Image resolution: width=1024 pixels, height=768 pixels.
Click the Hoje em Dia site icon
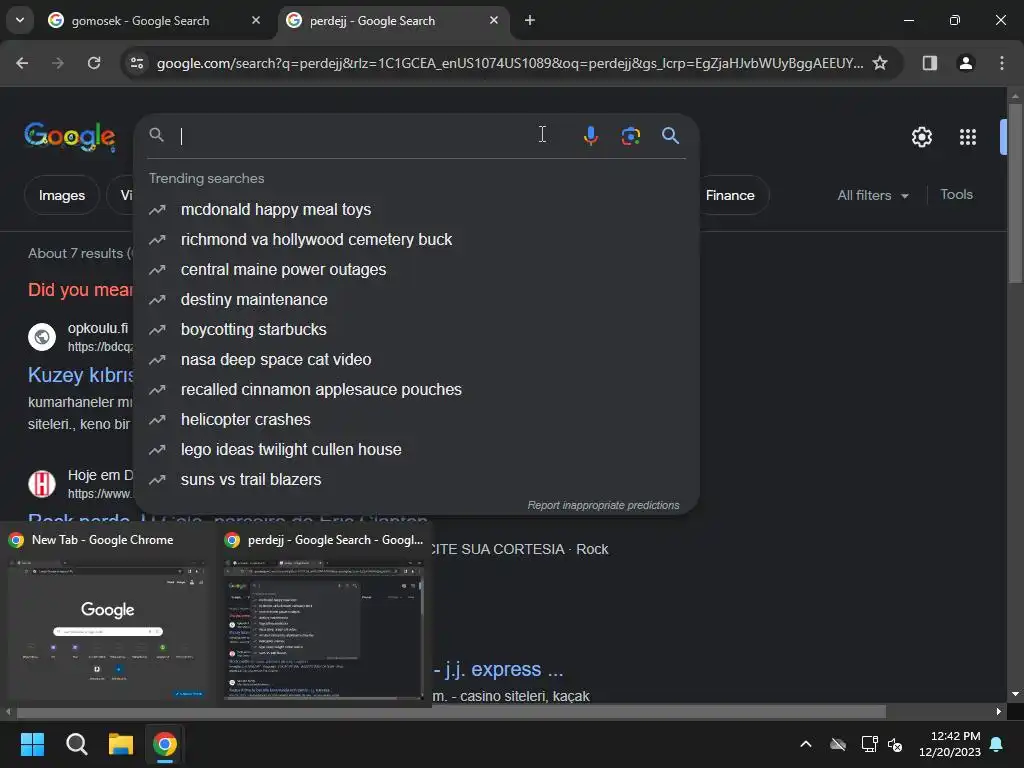point(42,484)
